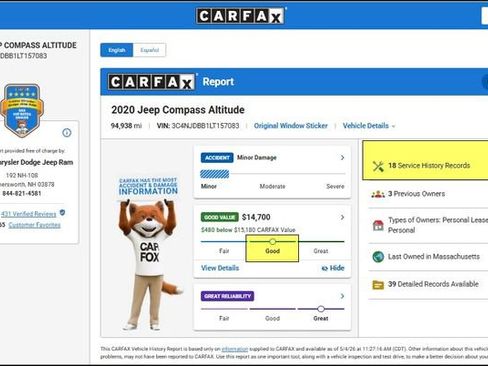Open the Customer Favorites link
Viewport: 488px width, 366px height.
coord(35,225)
